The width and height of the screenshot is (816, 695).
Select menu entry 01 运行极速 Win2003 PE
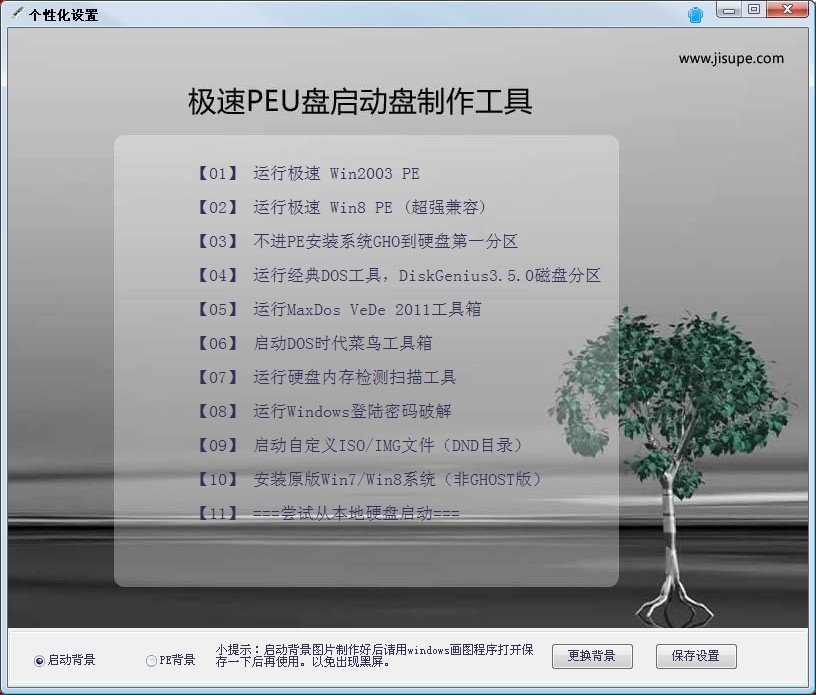(308, 173)
